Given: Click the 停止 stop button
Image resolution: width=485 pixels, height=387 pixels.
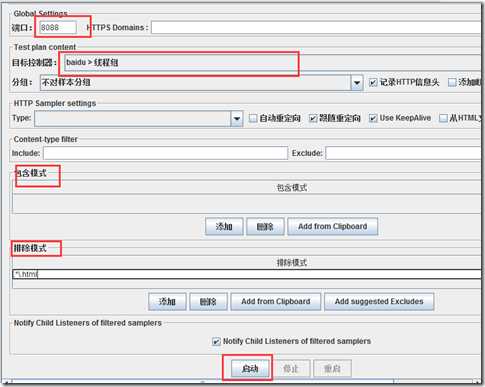Looking at the screenshot, I should click(x=291, y=369).
